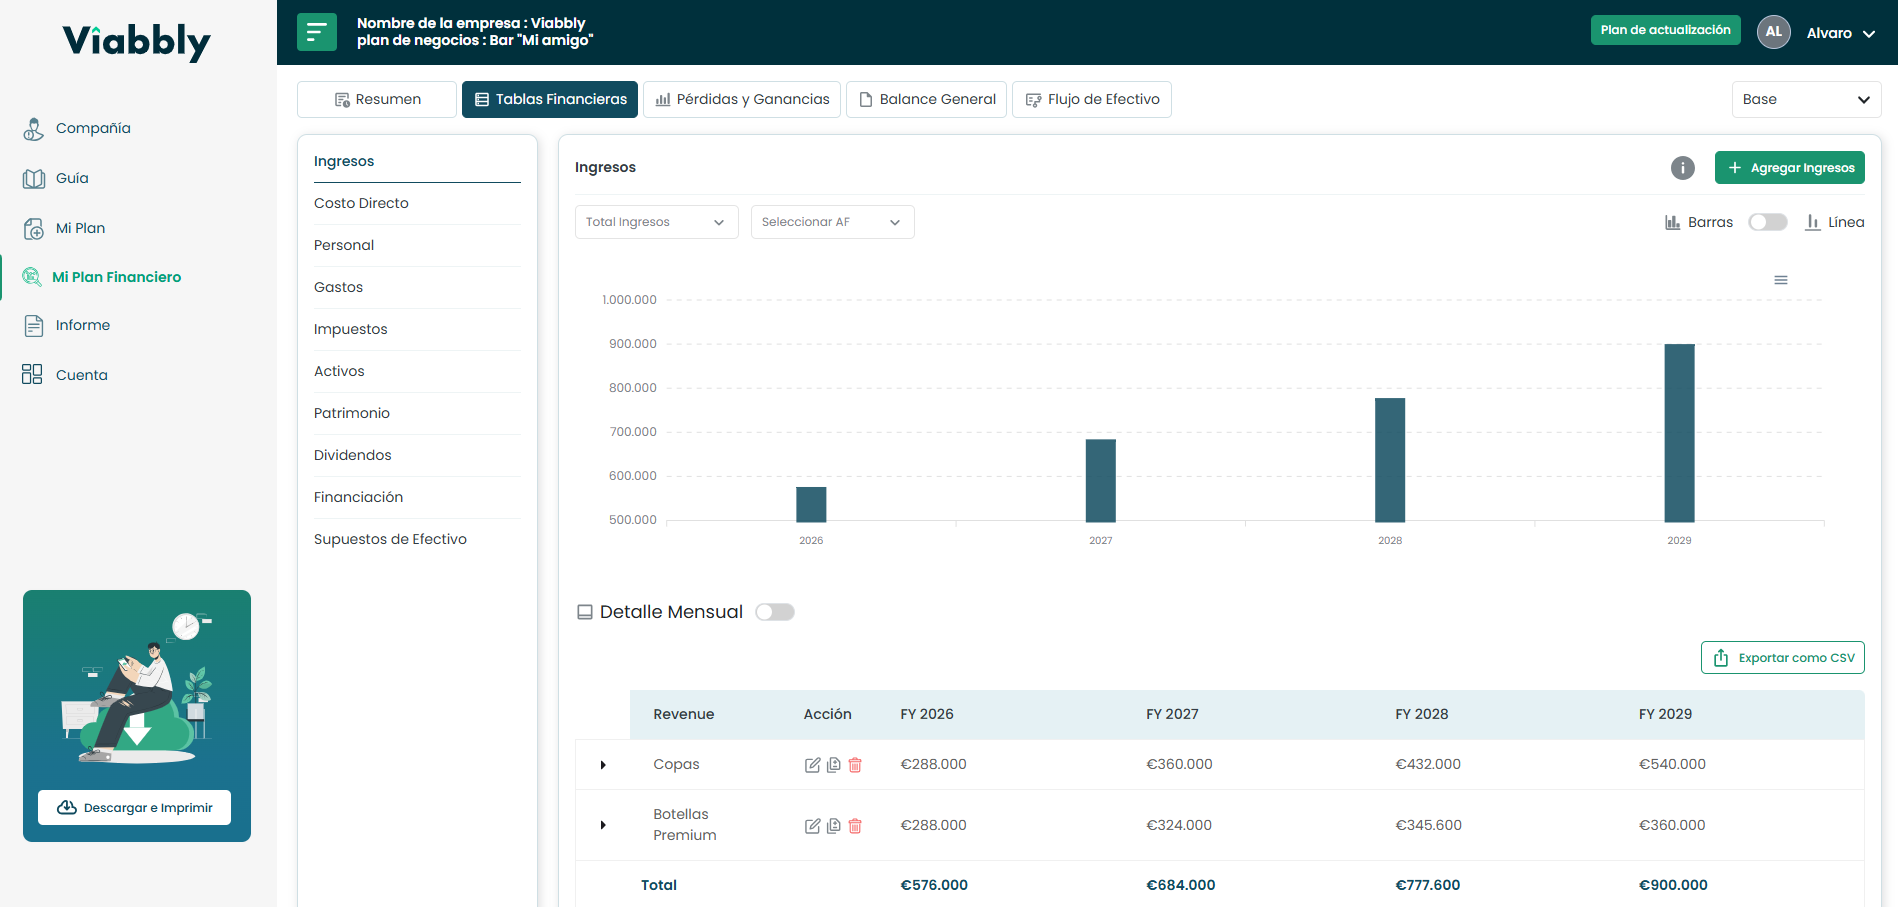This screenshot has width=1898, height=907.
Task: Click Exportar como CSV button
Action: [1782, 658]
